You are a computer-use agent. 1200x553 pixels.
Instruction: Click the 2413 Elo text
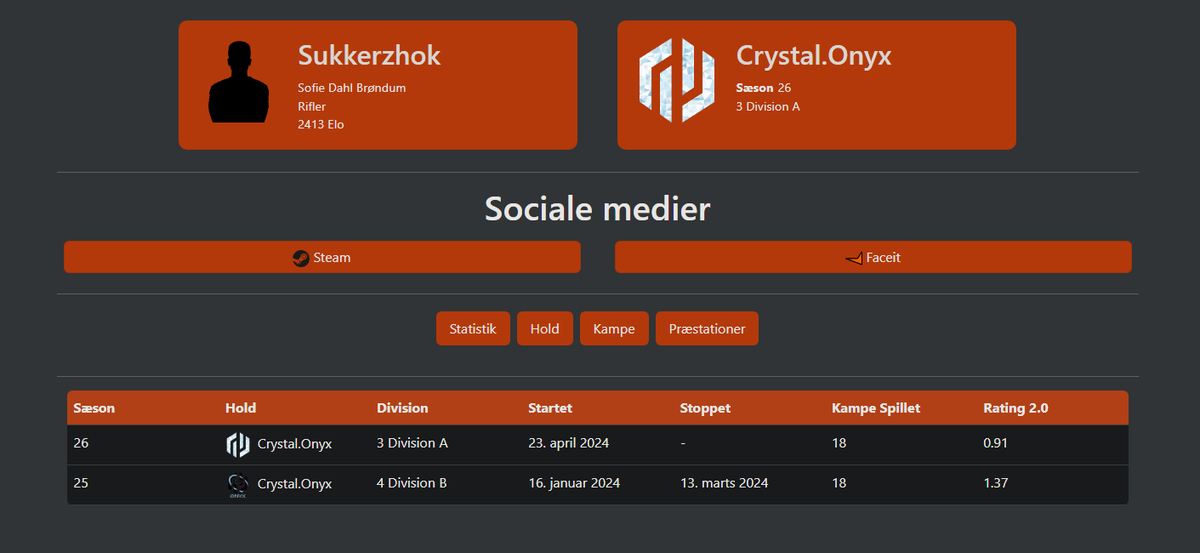click(x=321, y=125)
